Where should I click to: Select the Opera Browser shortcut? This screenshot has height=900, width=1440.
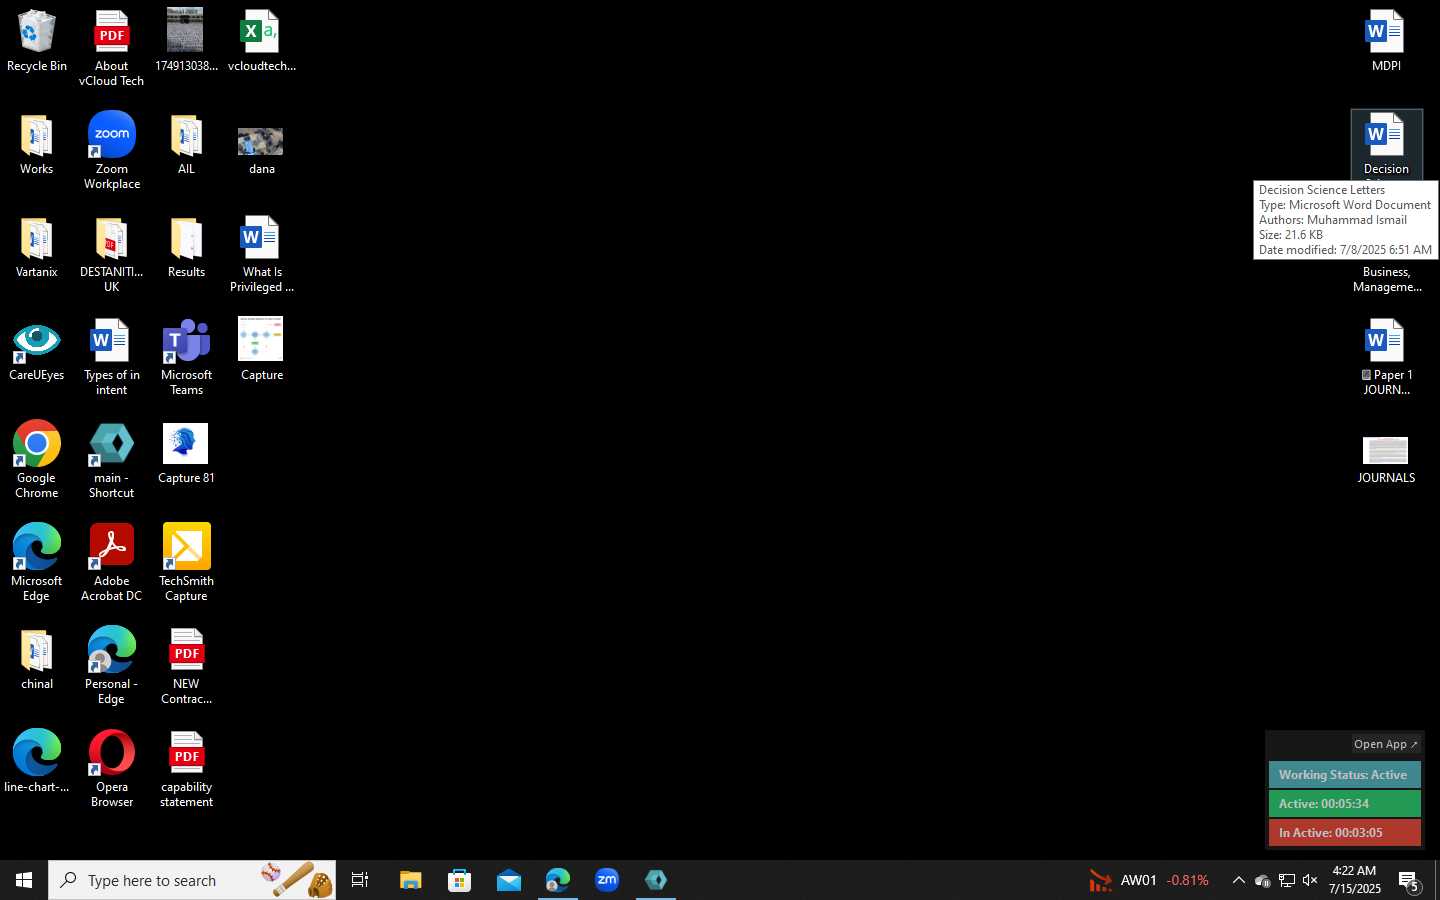point(112,769)
